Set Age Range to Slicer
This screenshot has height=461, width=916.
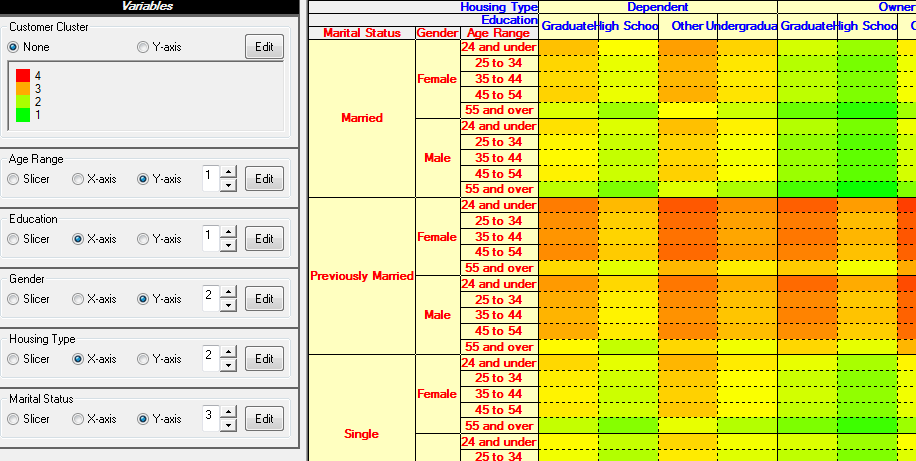click(13, 179)
